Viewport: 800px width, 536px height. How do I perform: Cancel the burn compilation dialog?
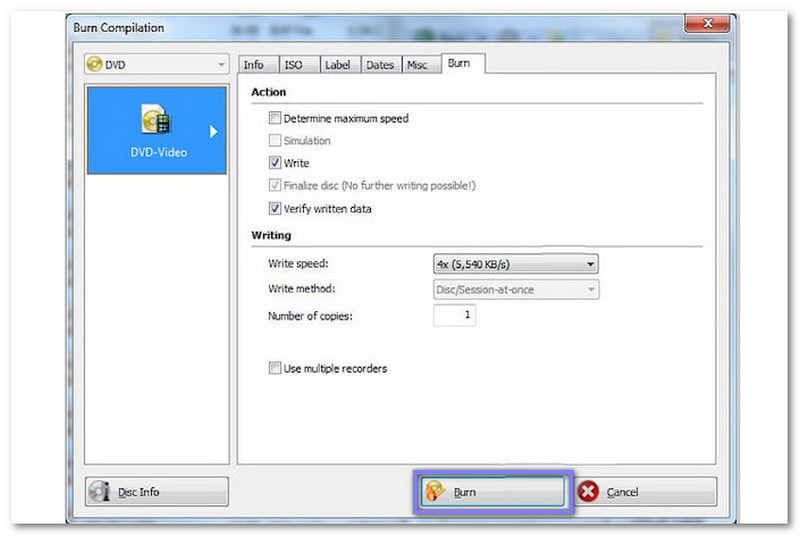coord(646,492)
